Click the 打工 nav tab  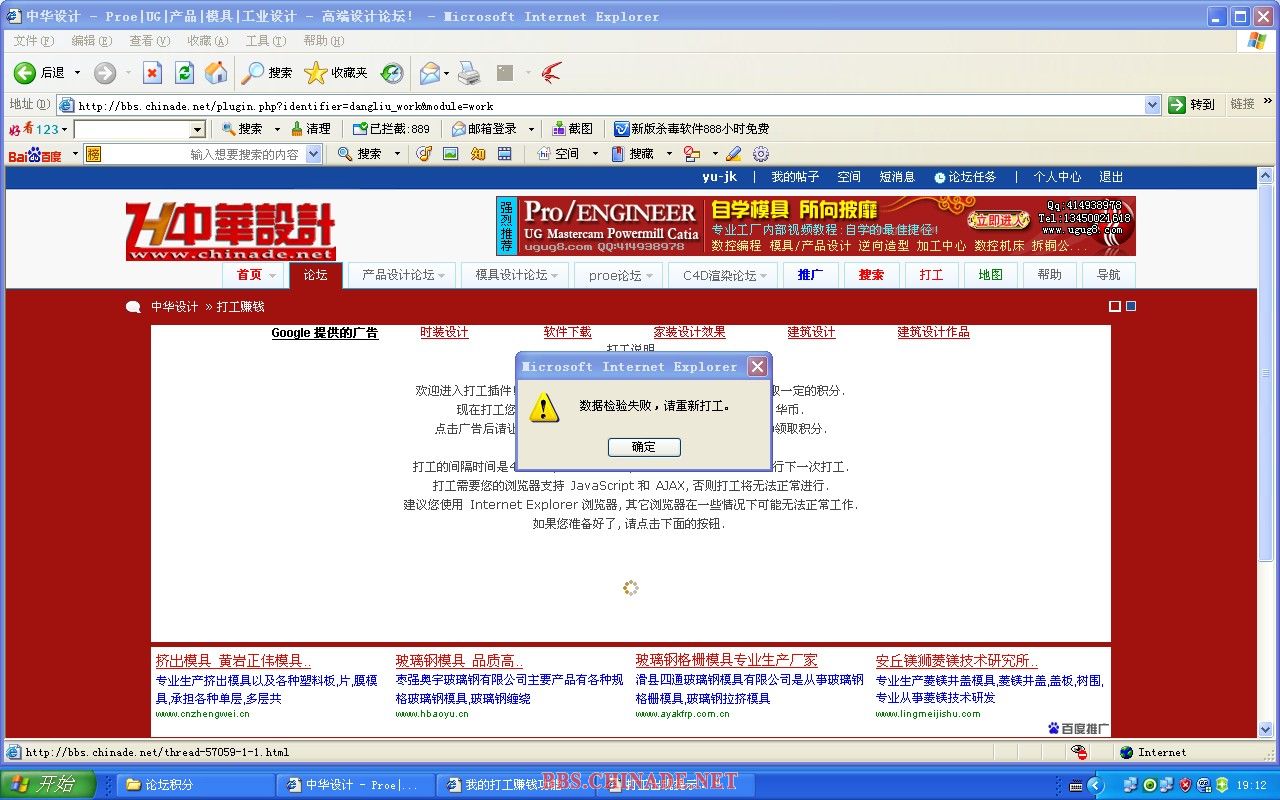point(931,275)
